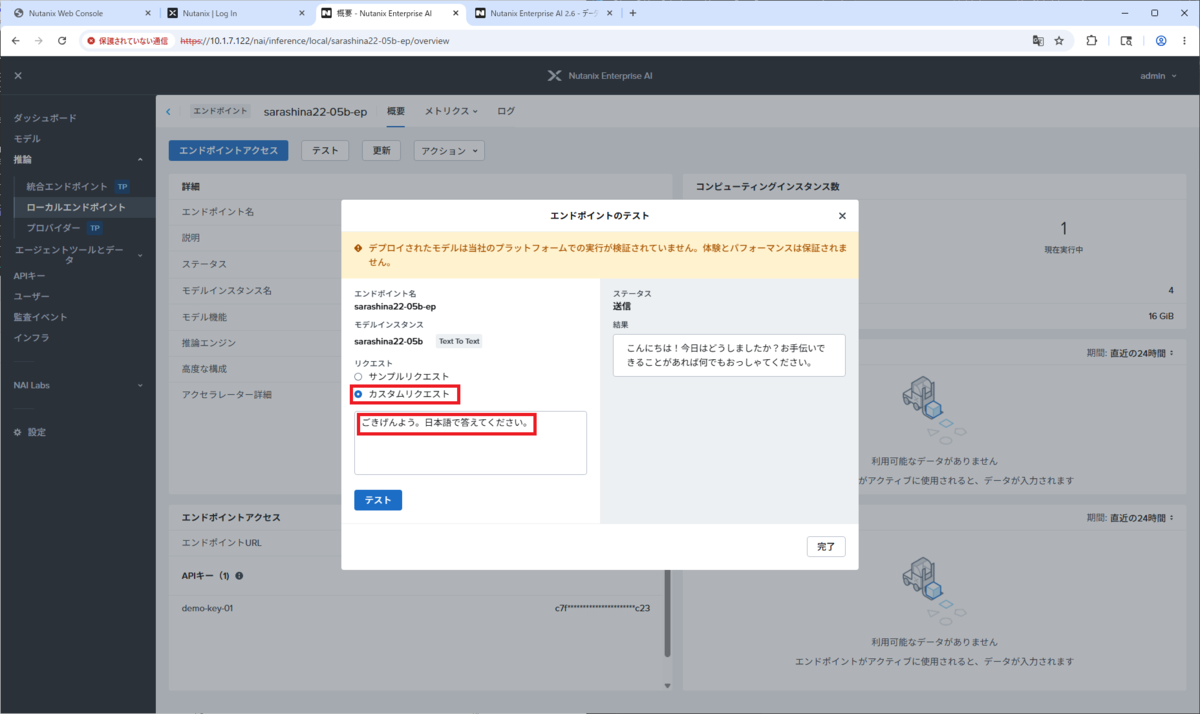Expand the NAI Labs section
This screenshot has height=714, width=1200.
pyautogui.click(x=140, y=385)
